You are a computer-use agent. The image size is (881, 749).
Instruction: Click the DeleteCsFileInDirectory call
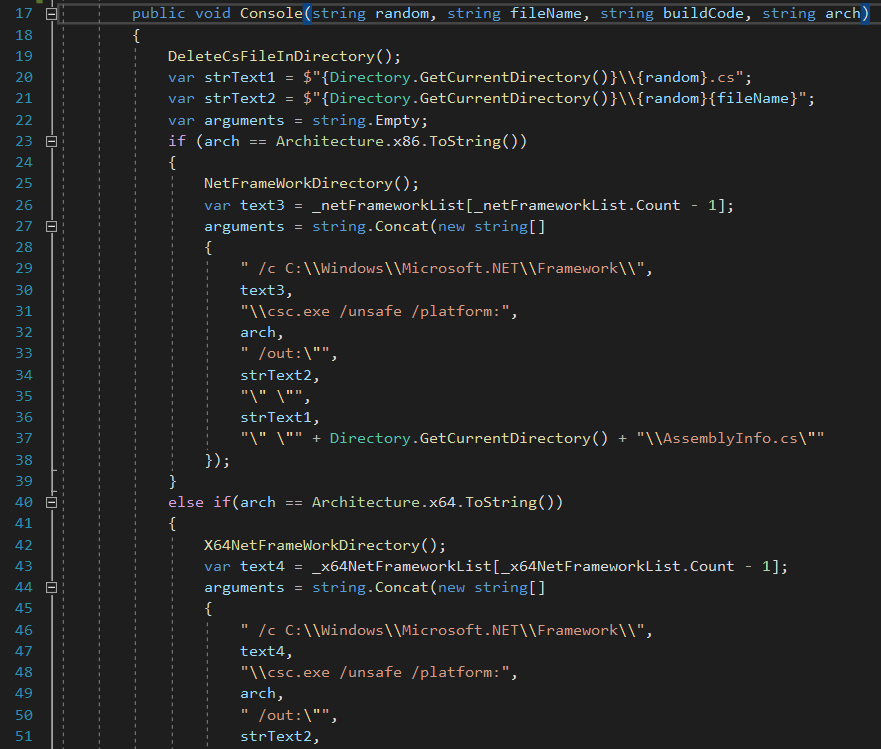pos(271,56)
